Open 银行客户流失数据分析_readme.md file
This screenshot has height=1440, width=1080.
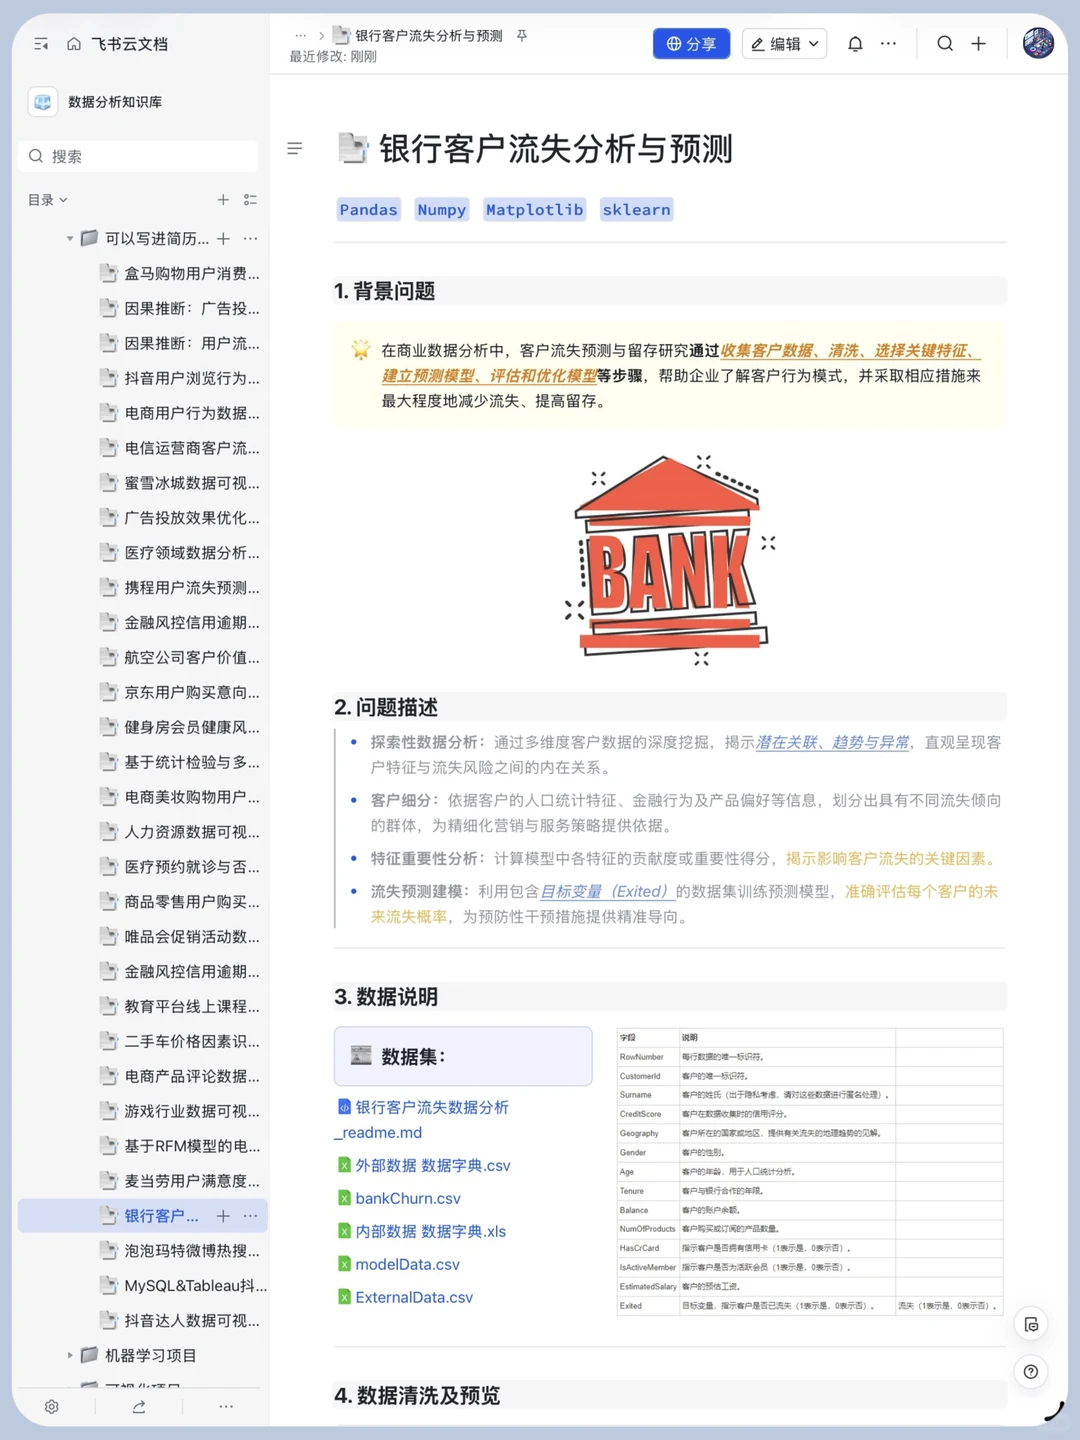click(x=423, y=1120)
